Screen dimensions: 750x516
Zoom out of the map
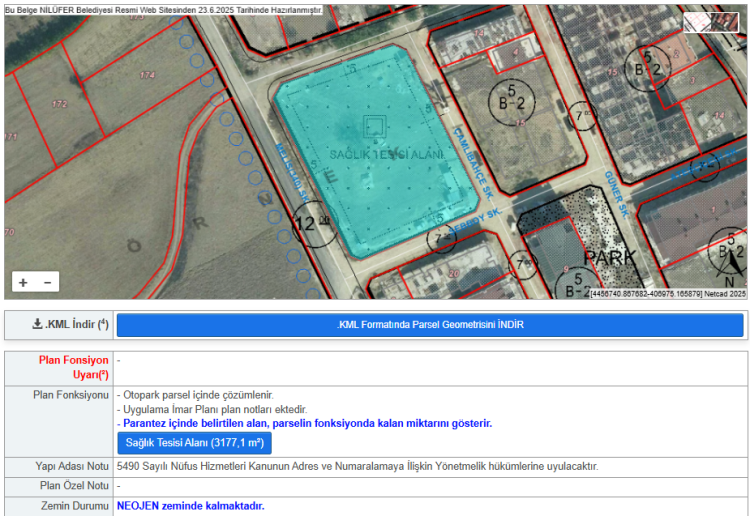[47, 283]
